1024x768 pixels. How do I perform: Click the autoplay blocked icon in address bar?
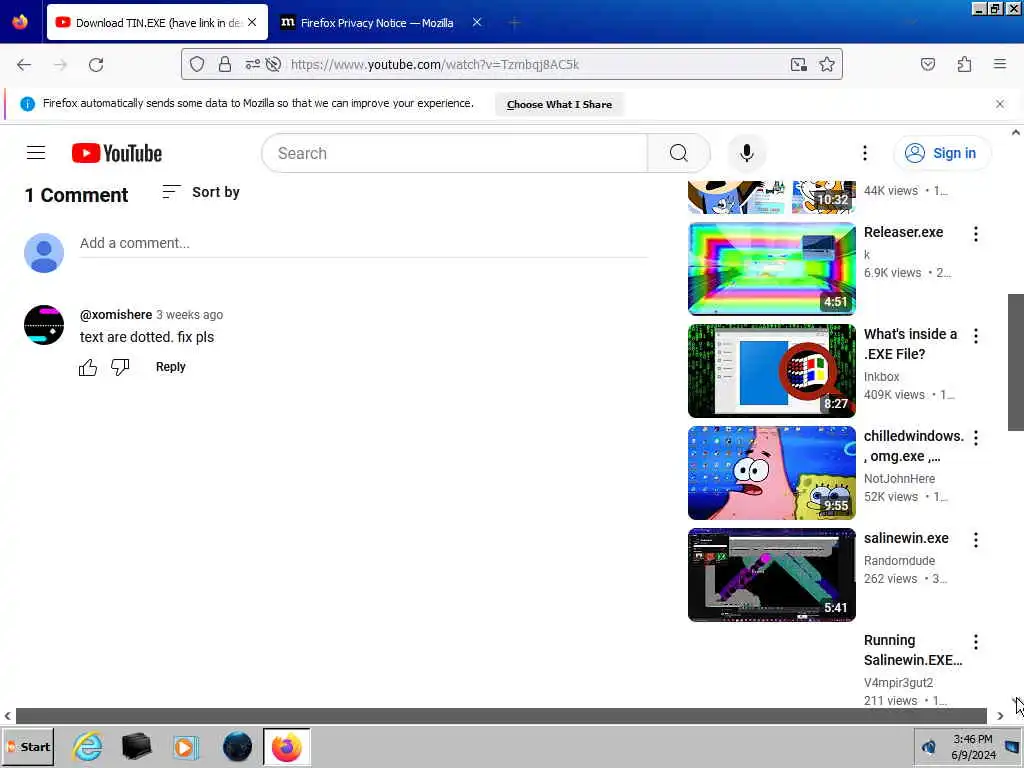274,64
